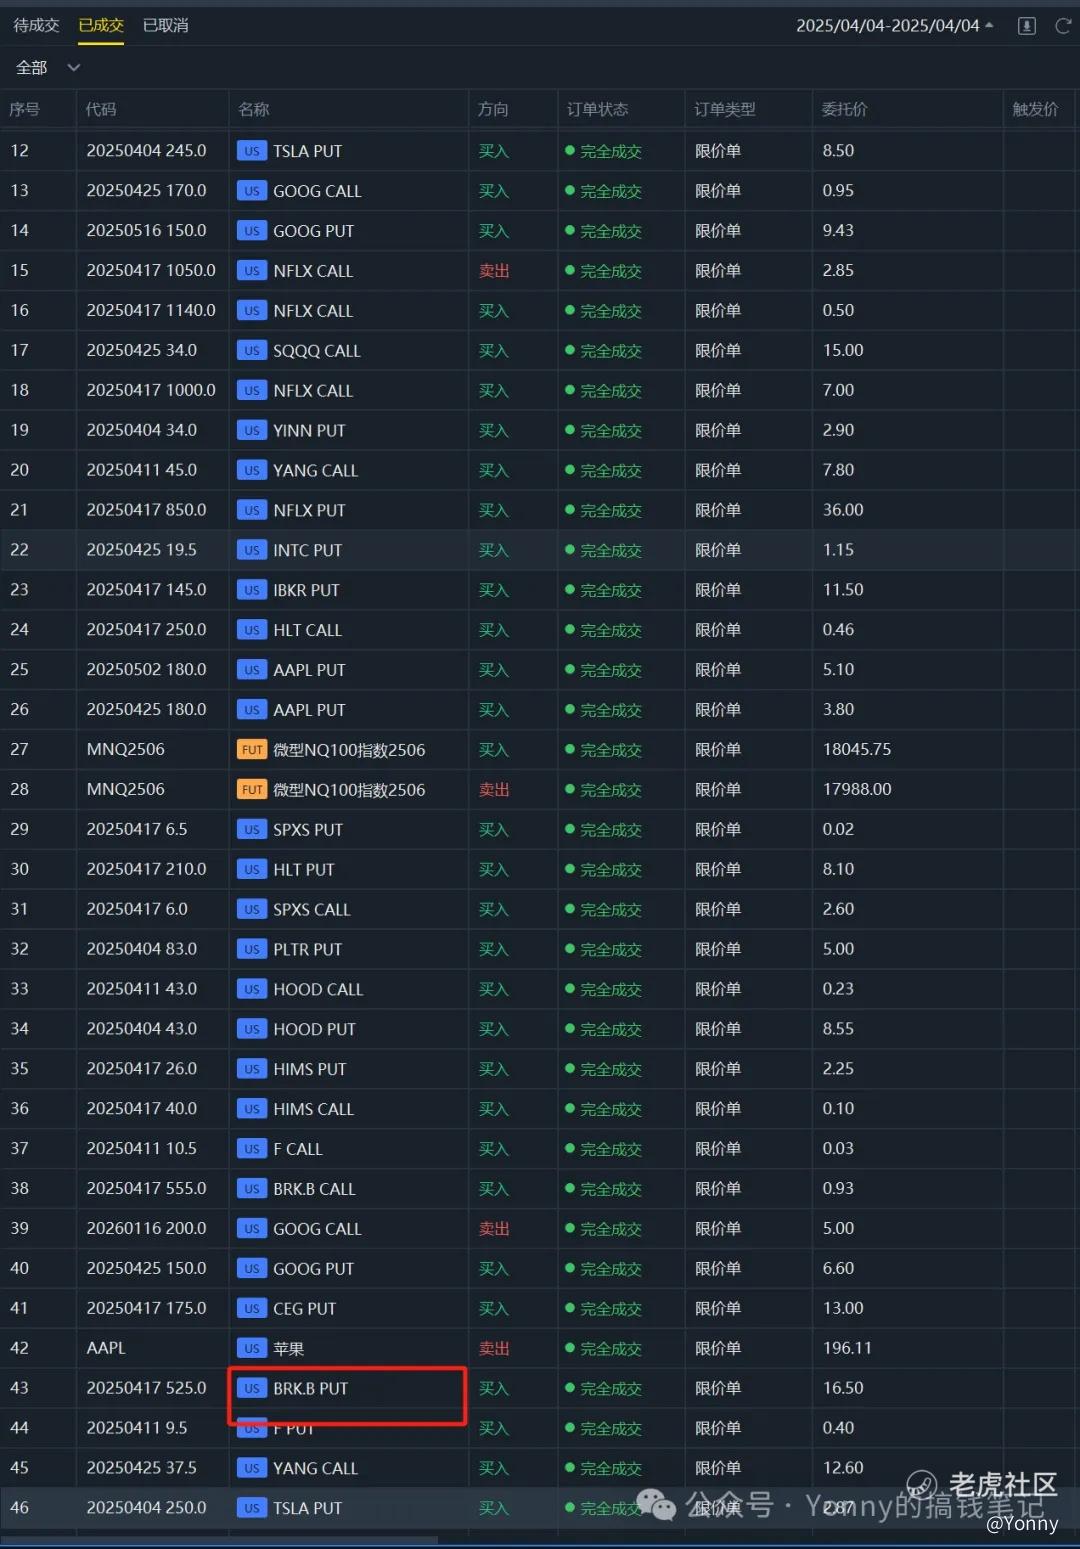The height and width of the screenshot is (1549, 1080).
Task: Click code 20250516 150.0
Action: (x=147, y=231)
